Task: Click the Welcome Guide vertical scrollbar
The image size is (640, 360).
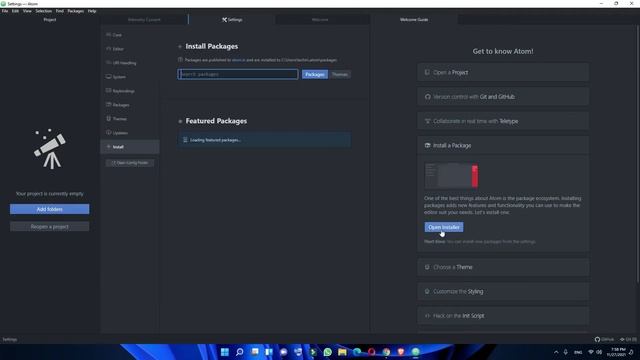Action: pyautogui.click(x=638, y=153)
